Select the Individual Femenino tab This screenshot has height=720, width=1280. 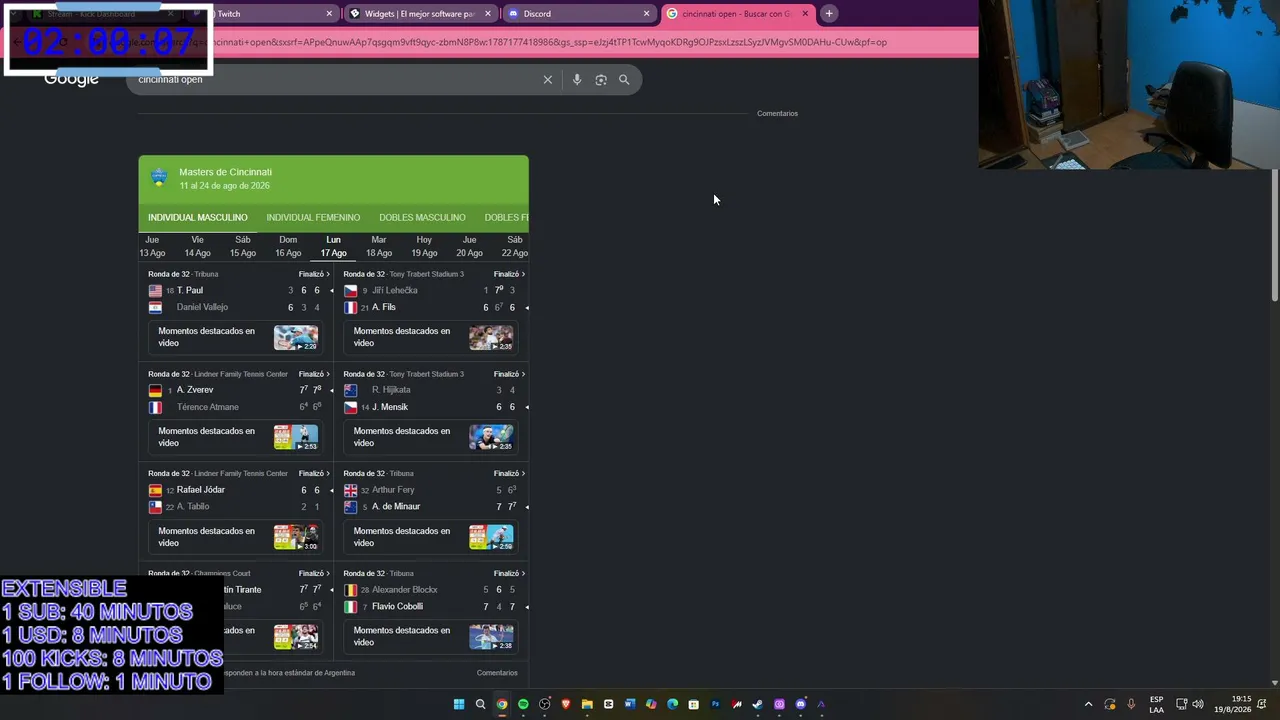pos(313,217)
